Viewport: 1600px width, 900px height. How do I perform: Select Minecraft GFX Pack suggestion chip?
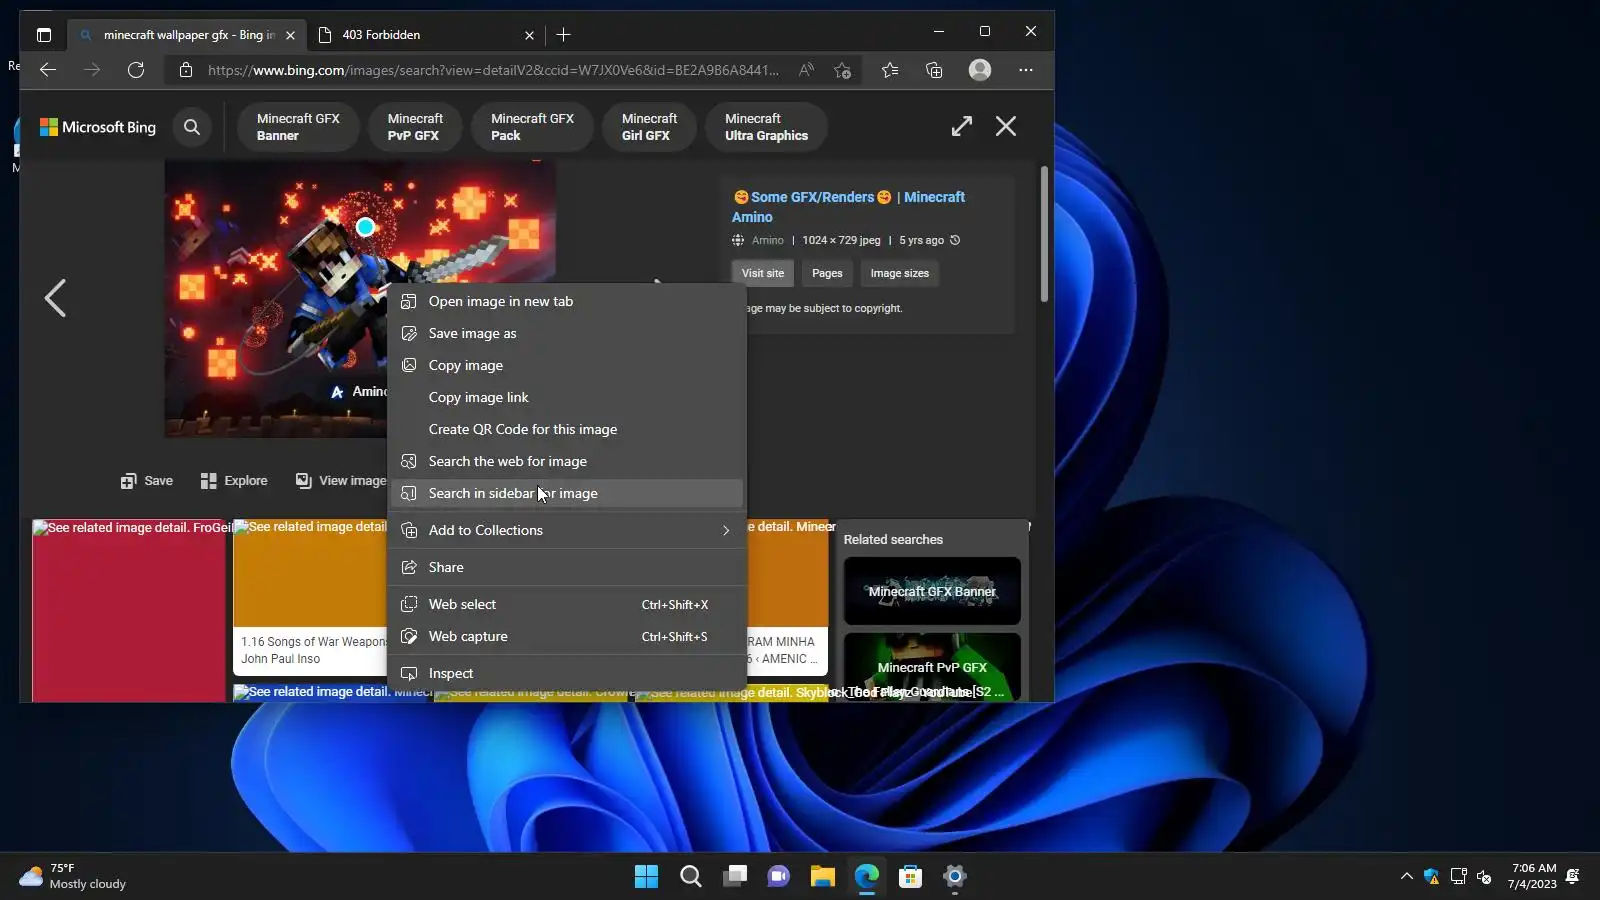click(x=532, y=127)
